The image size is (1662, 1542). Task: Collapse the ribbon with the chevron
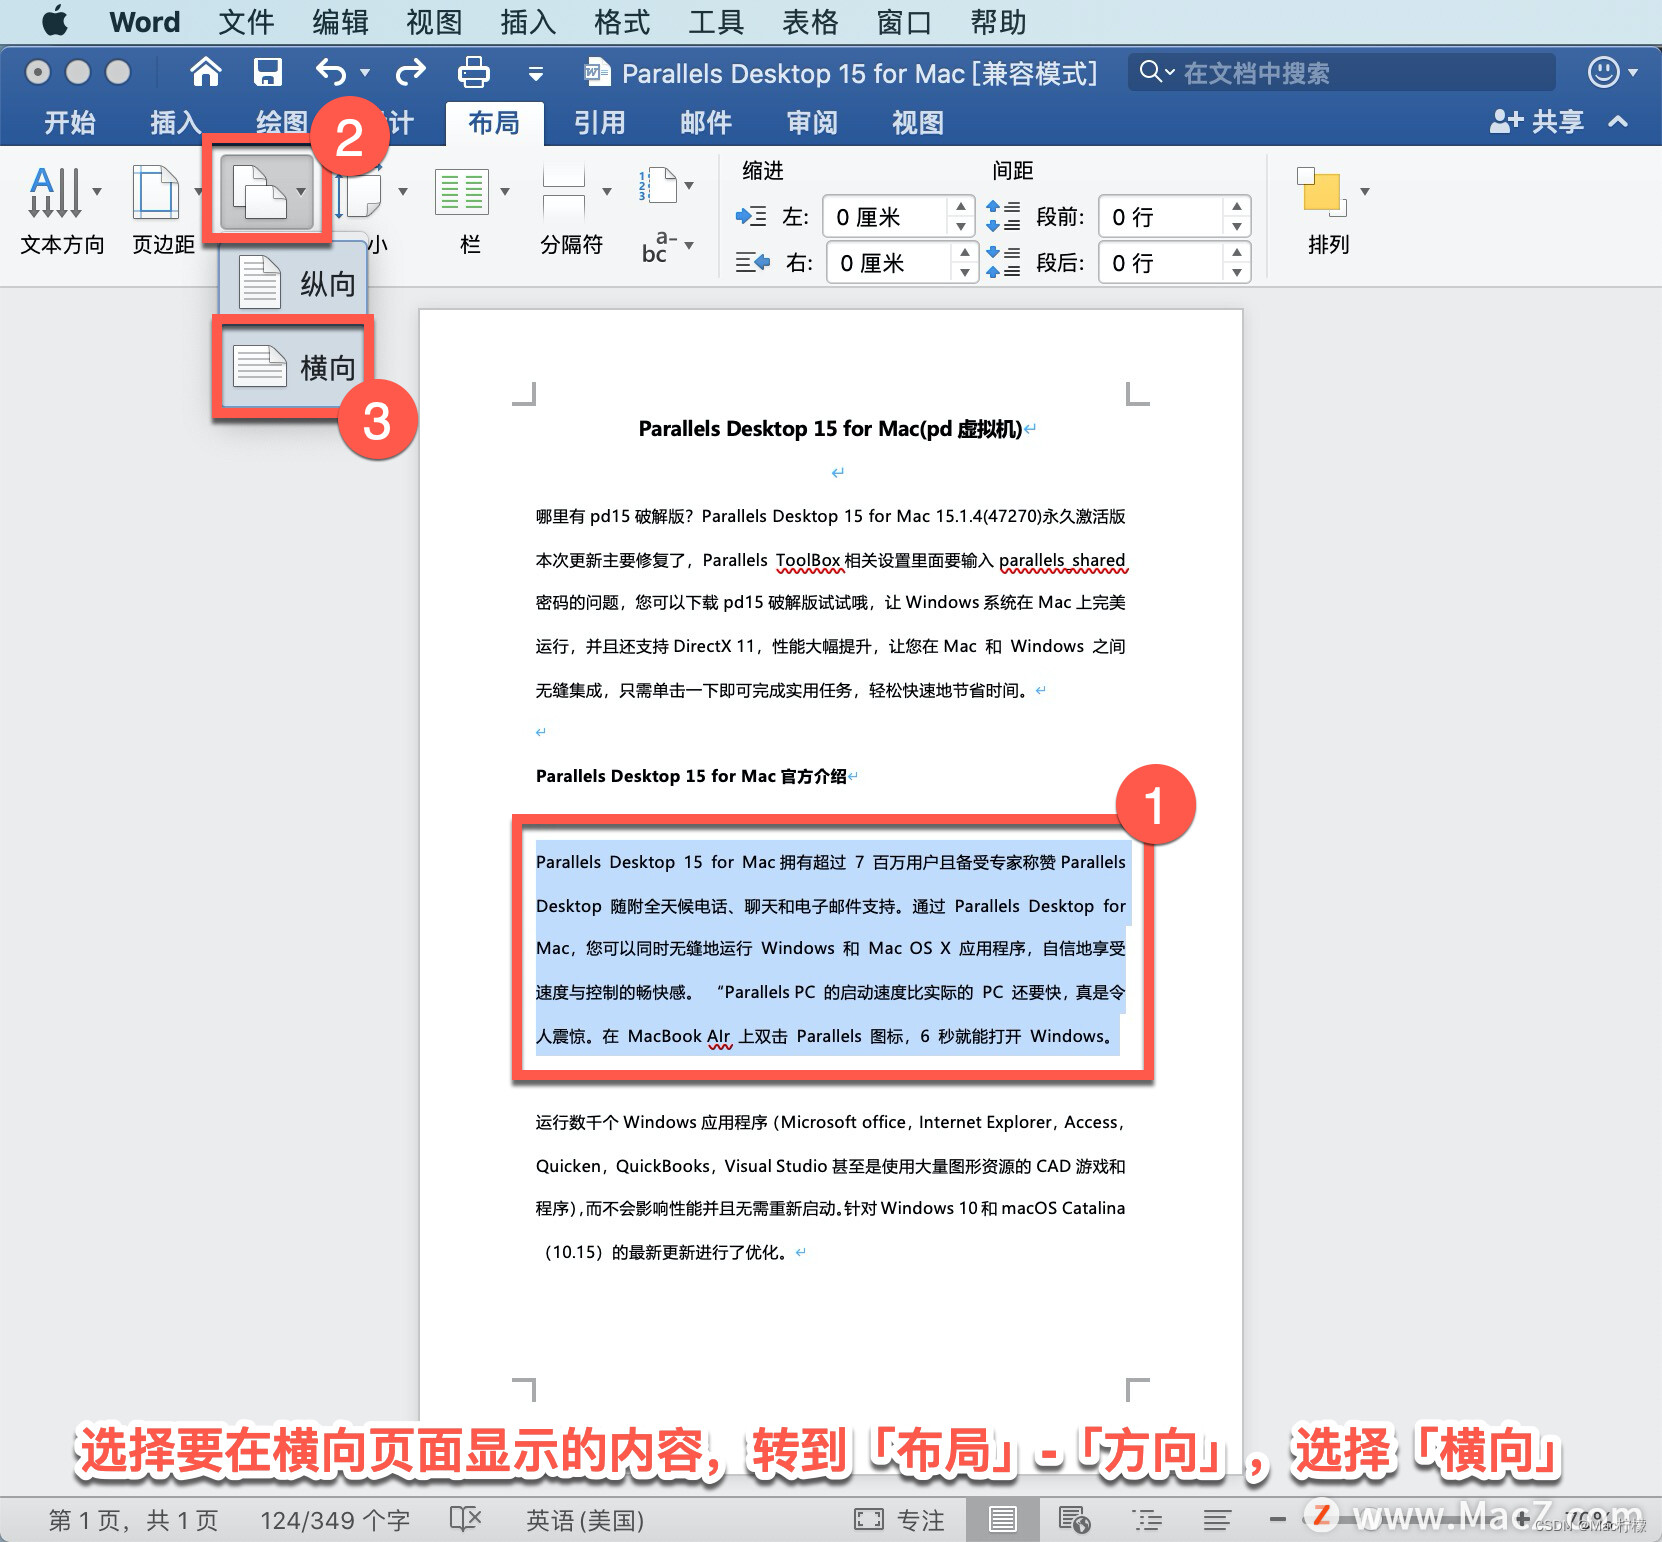(x=1618, y=122)
